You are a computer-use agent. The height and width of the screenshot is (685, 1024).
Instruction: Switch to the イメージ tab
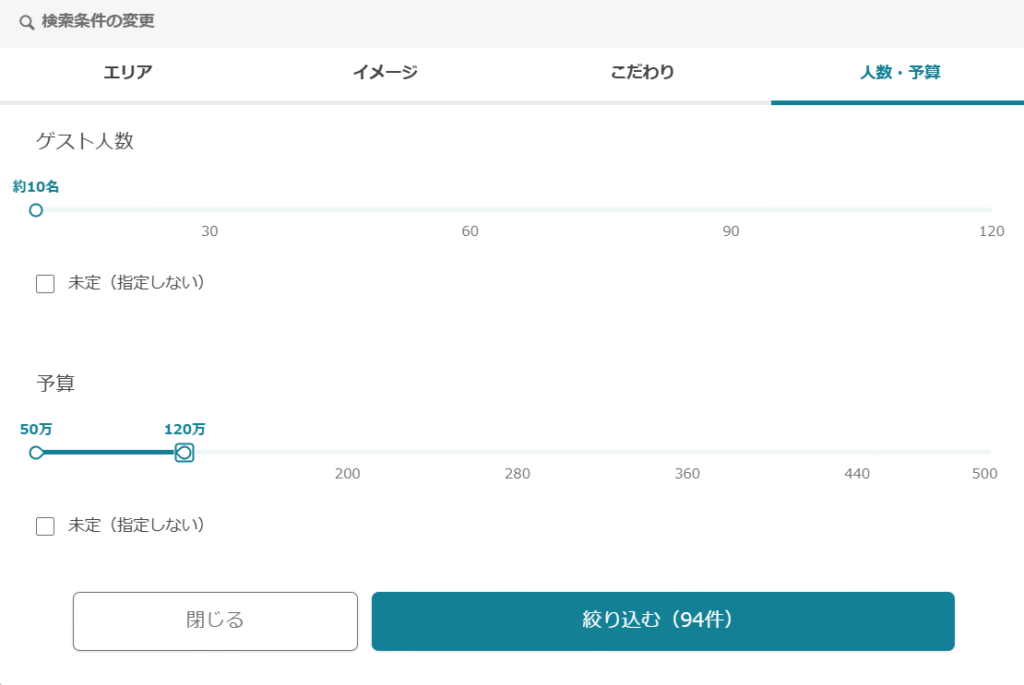pos(385,72)
